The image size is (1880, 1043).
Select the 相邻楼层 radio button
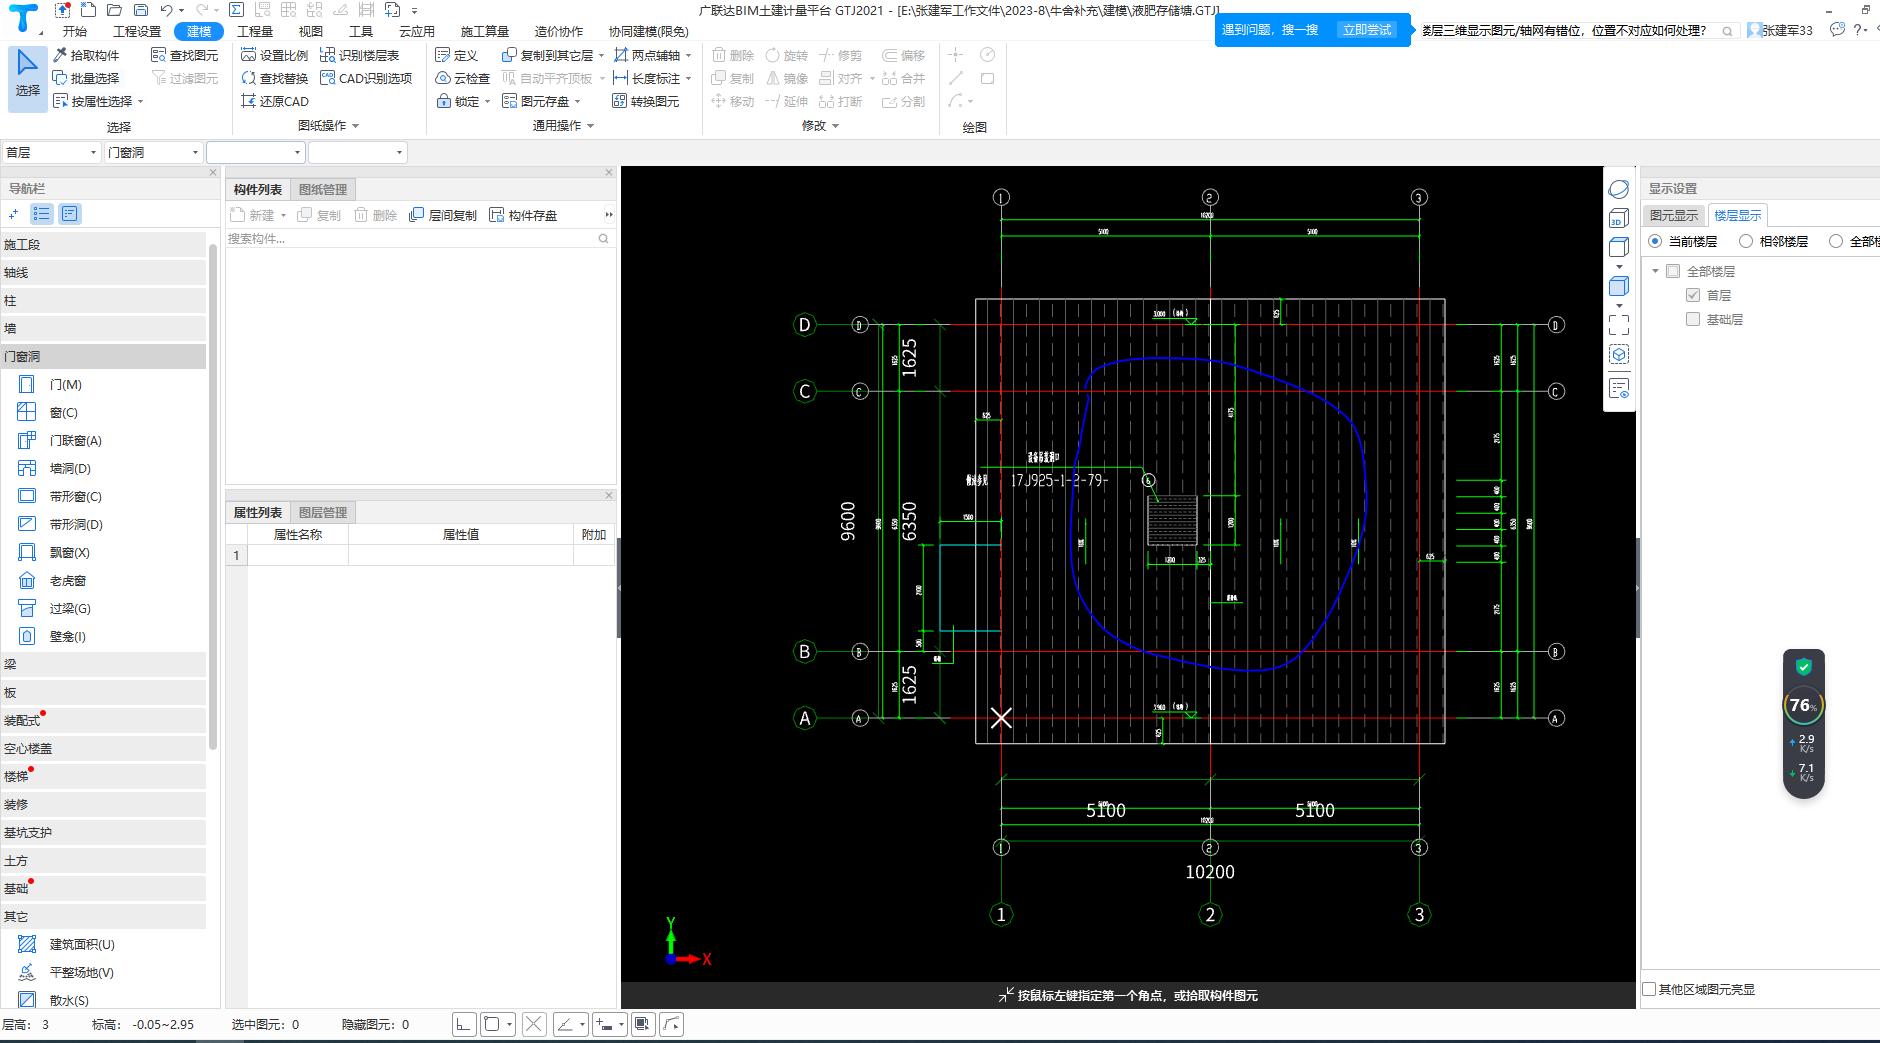coord(1746,241)
